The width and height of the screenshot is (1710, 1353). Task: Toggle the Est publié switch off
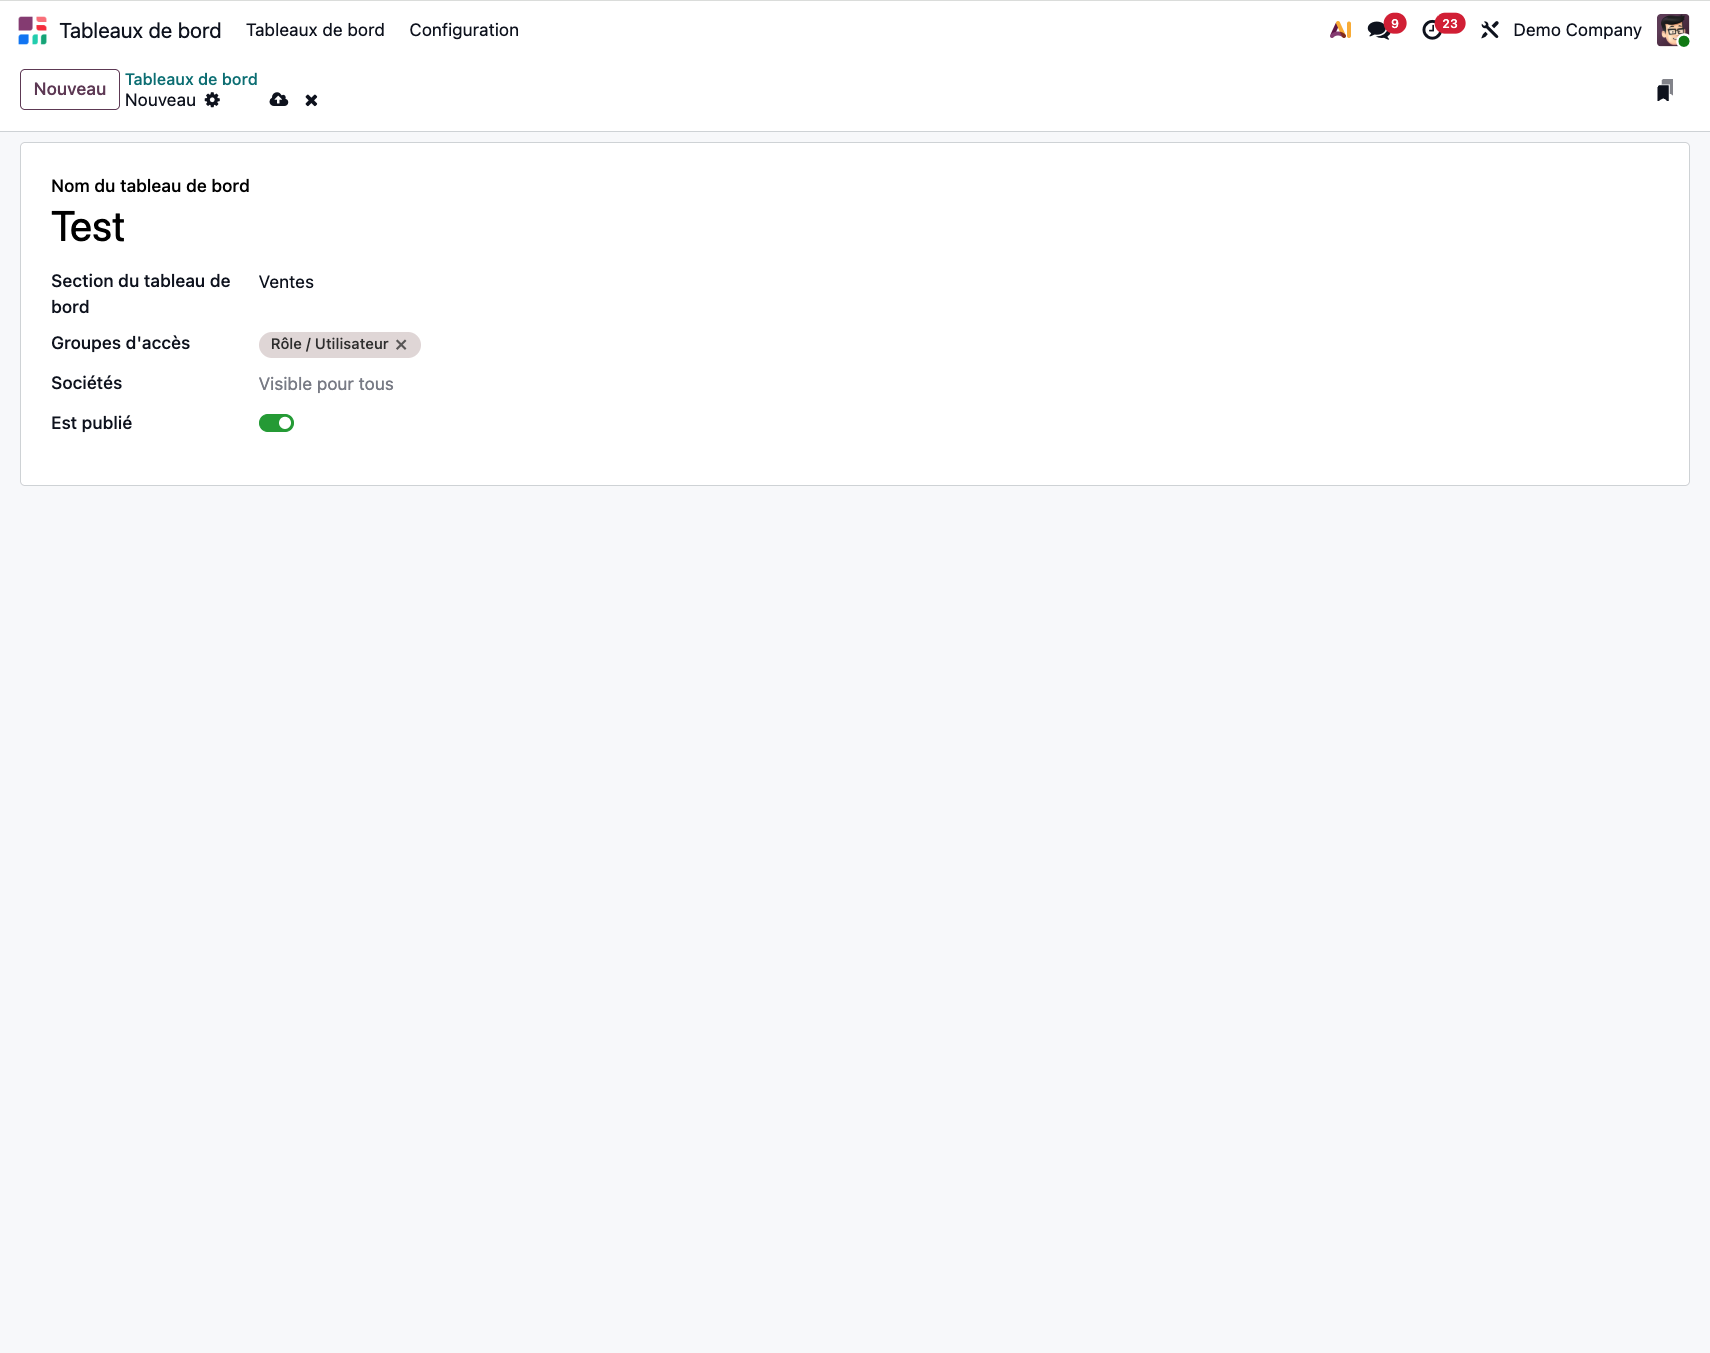click(276, 423)
